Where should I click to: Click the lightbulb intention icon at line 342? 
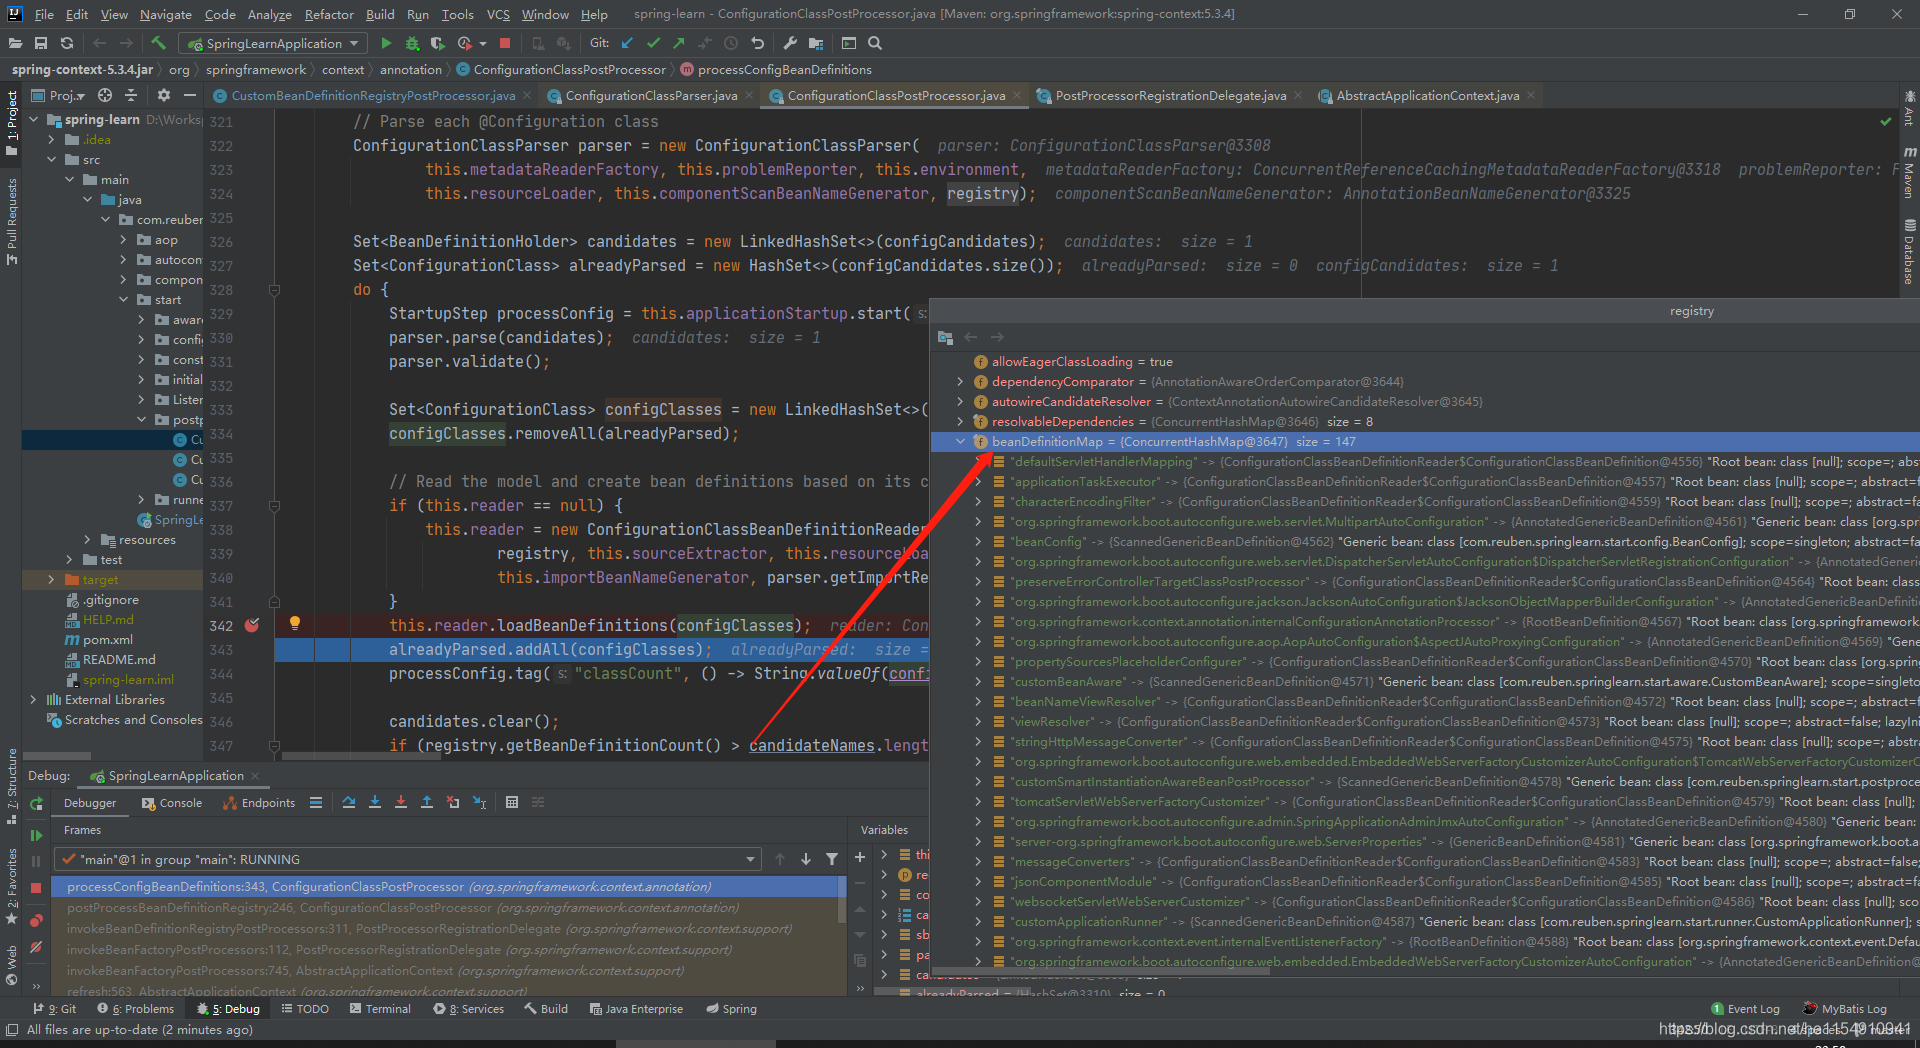coord(295,623)
